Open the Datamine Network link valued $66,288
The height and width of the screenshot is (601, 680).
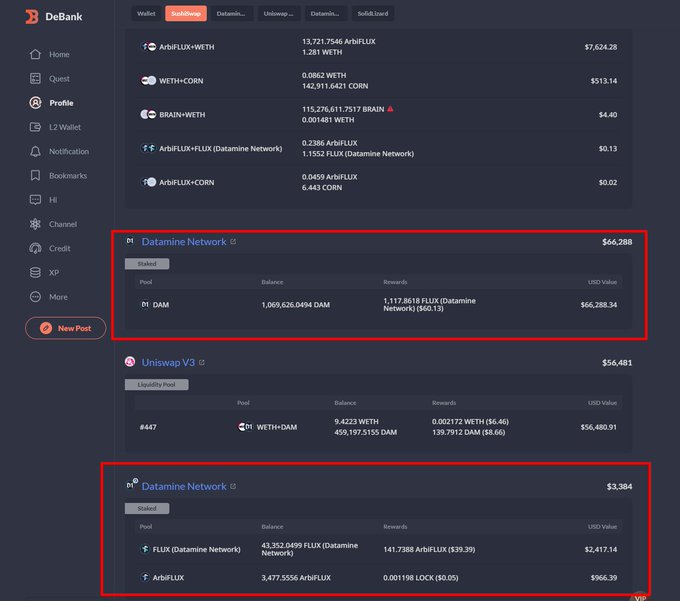tap(184, 242)
